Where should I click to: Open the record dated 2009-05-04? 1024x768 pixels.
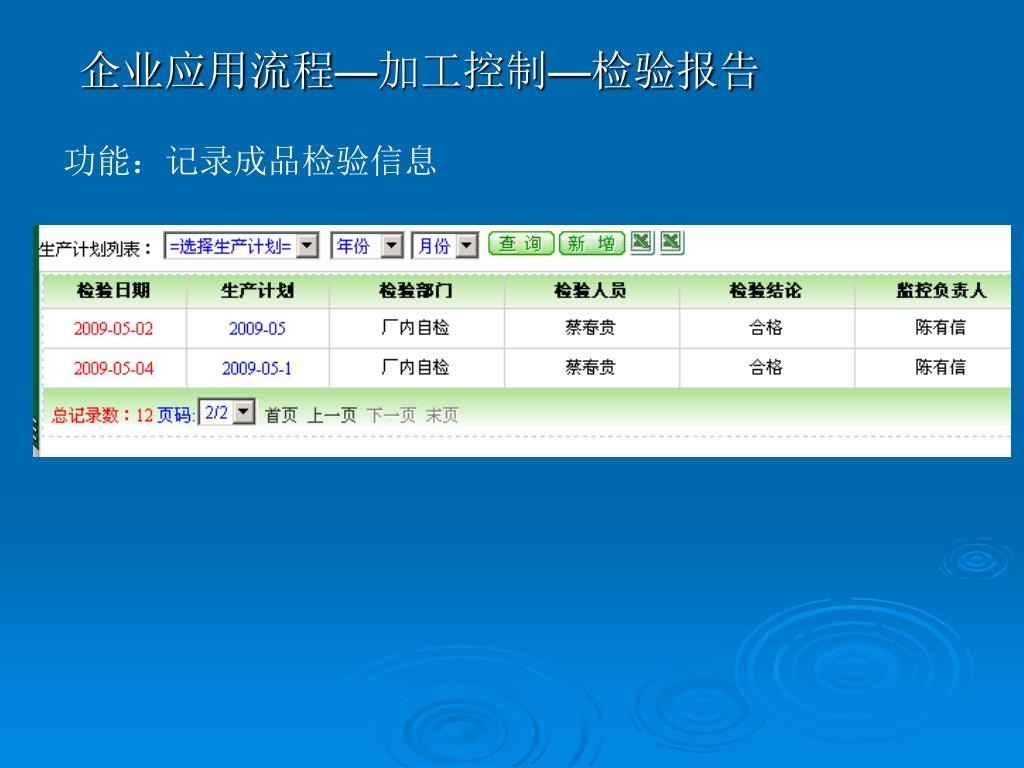click(x=114, y=368)
